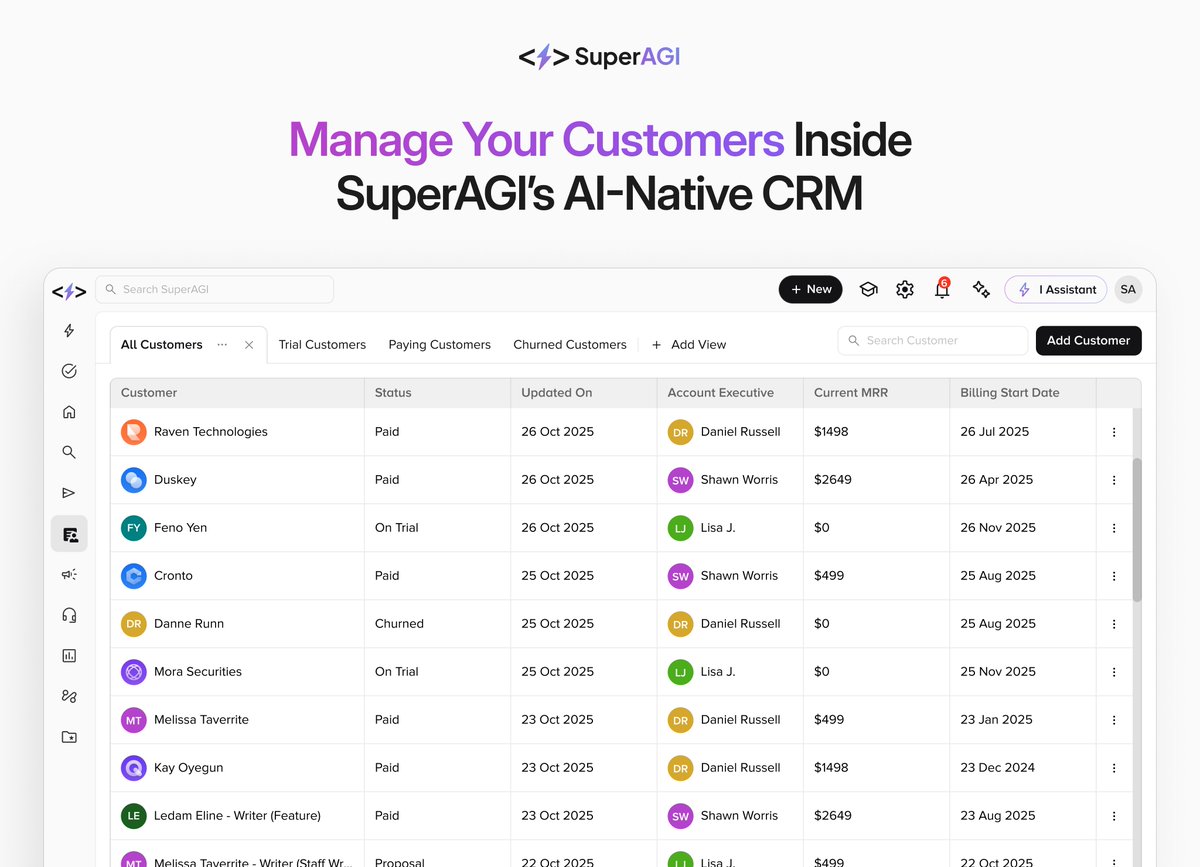Open the Duskey customer

coord(175,480)
